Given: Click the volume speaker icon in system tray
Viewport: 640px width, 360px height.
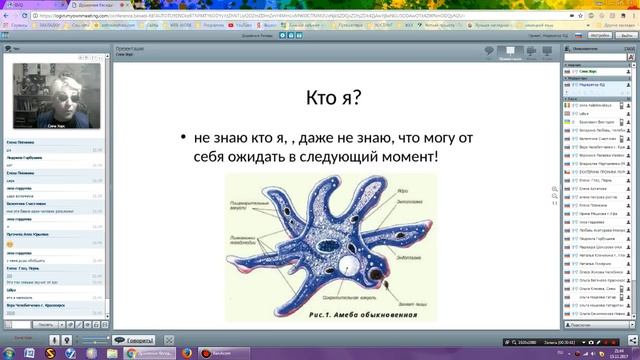Looking at the screenshot, I should [x=593, y=353].
